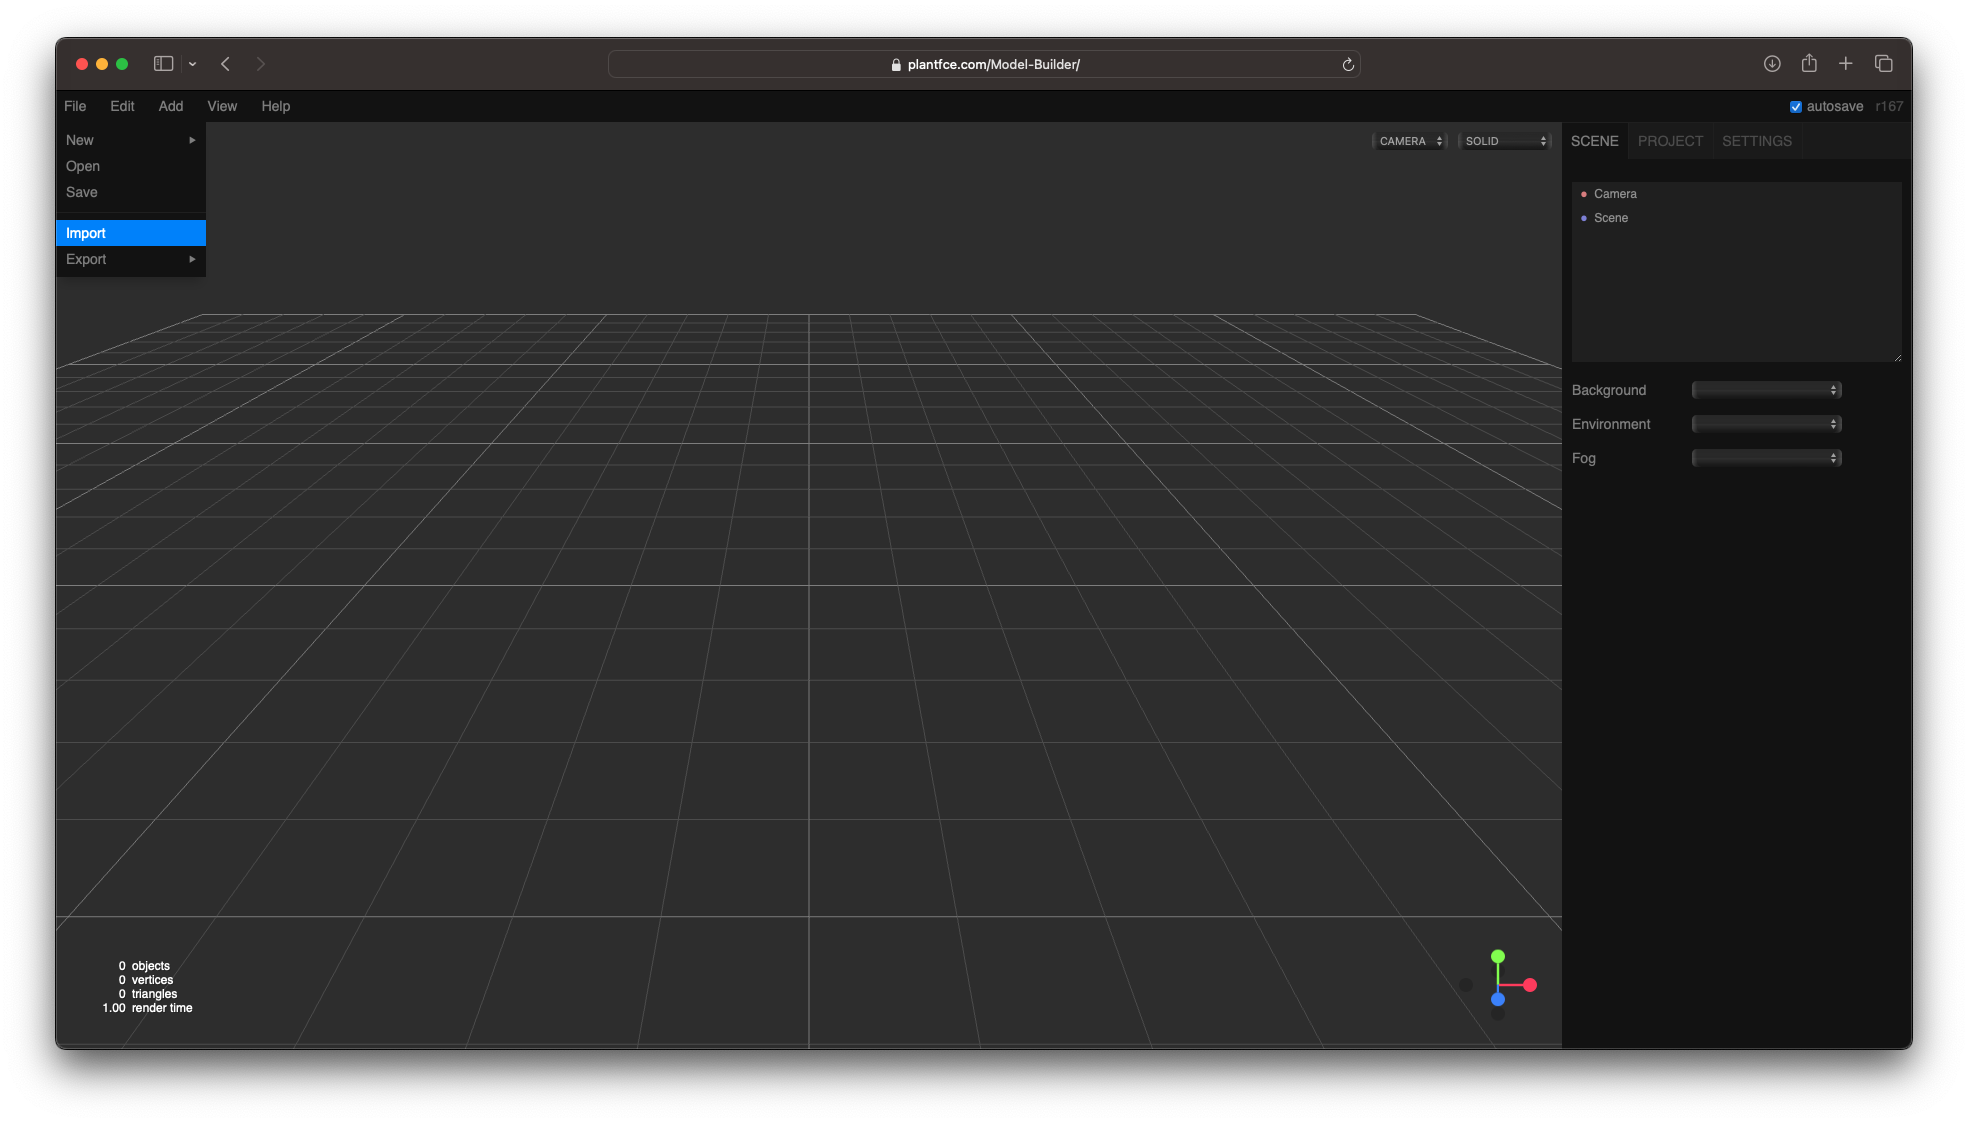Screen dimensions: 1968x1123
Task: Open Downloads via the toolbar icon
Action: (x=1771, y=63)
